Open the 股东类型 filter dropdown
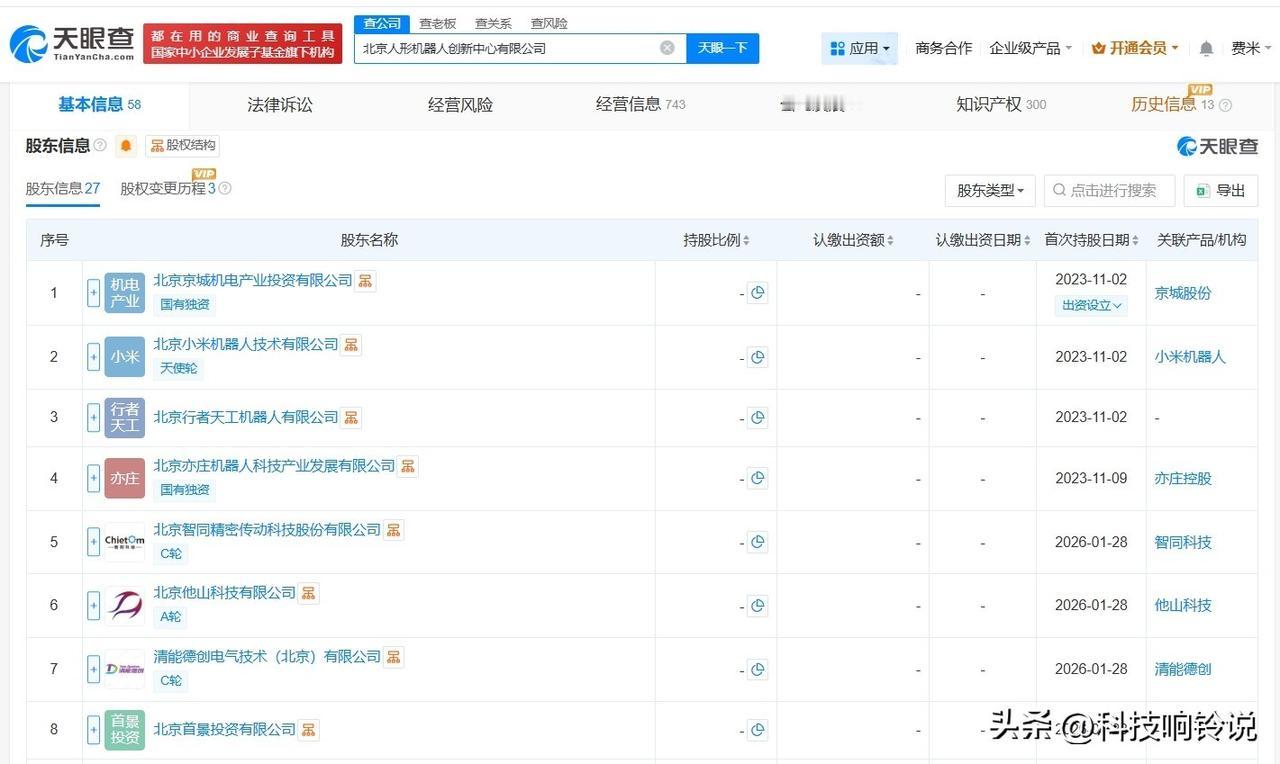This screenshot has width=1280, height=764. (x=990, y=190)
